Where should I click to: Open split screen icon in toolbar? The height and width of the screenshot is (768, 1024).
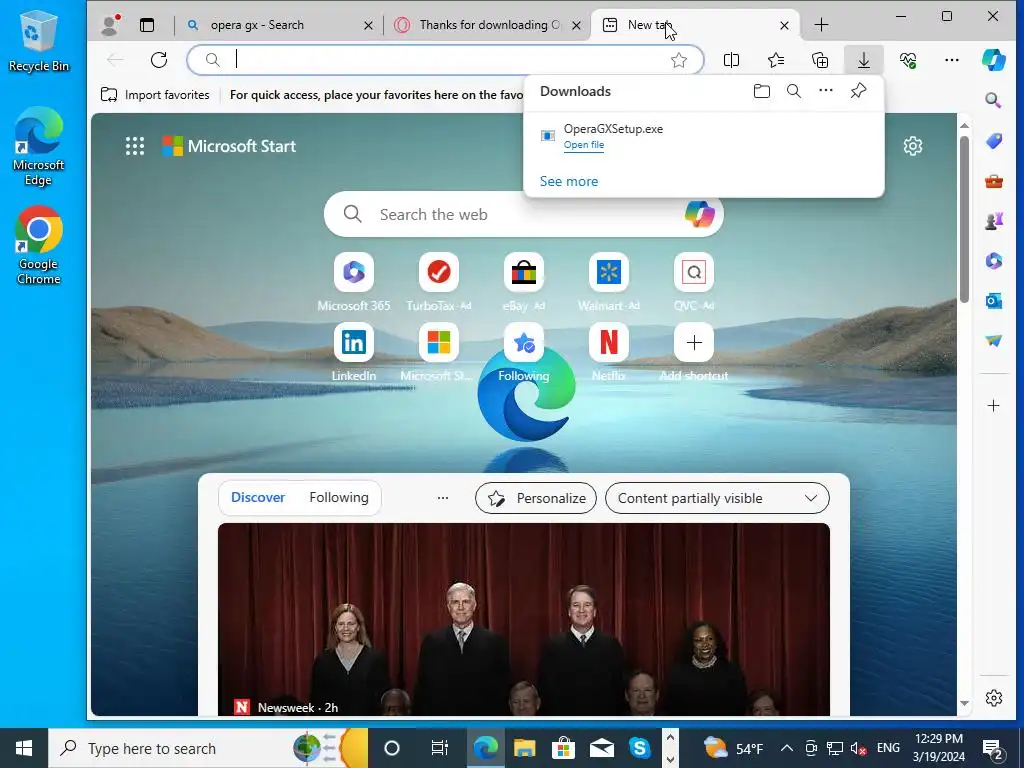731,60
